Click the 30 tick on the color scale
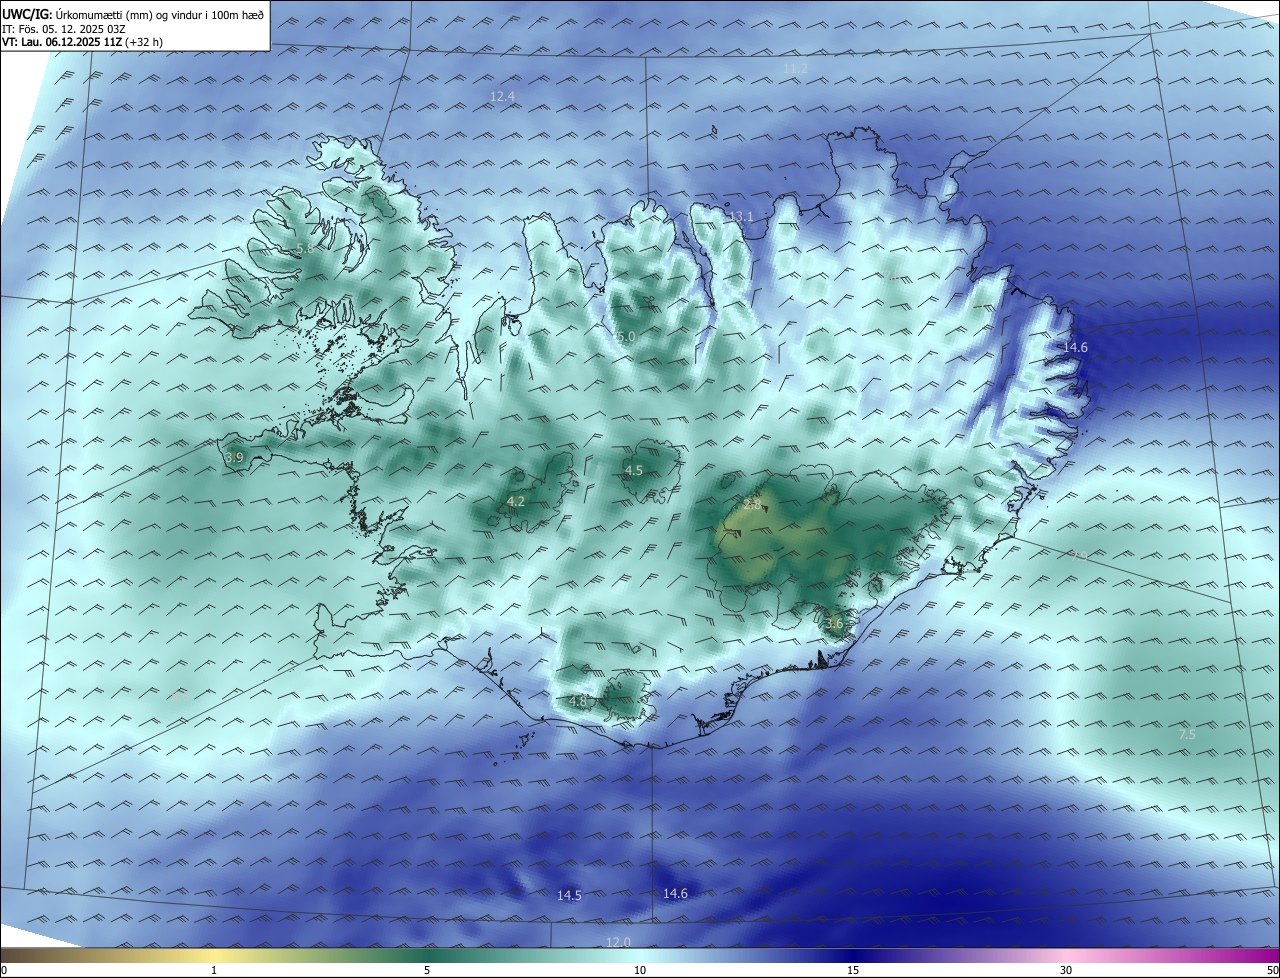 pyautogui.click(x=1066, y=970)
